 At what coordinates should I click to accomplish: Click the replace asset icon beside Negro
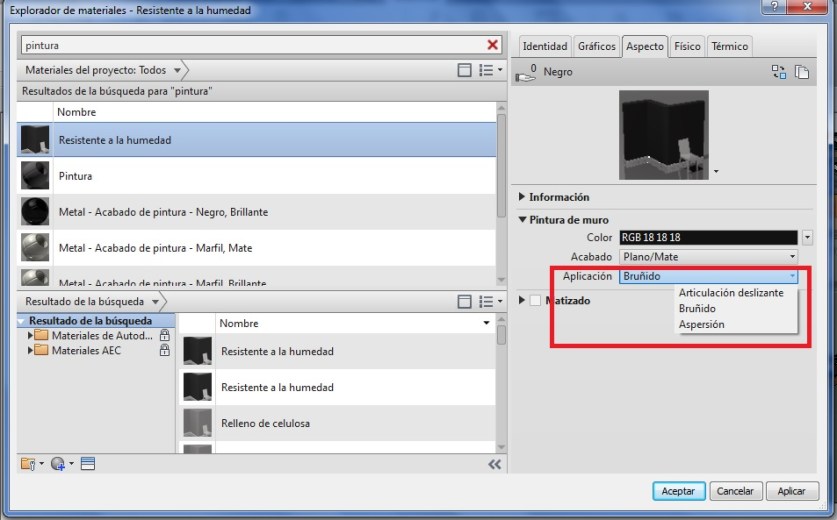coord(778,72)
